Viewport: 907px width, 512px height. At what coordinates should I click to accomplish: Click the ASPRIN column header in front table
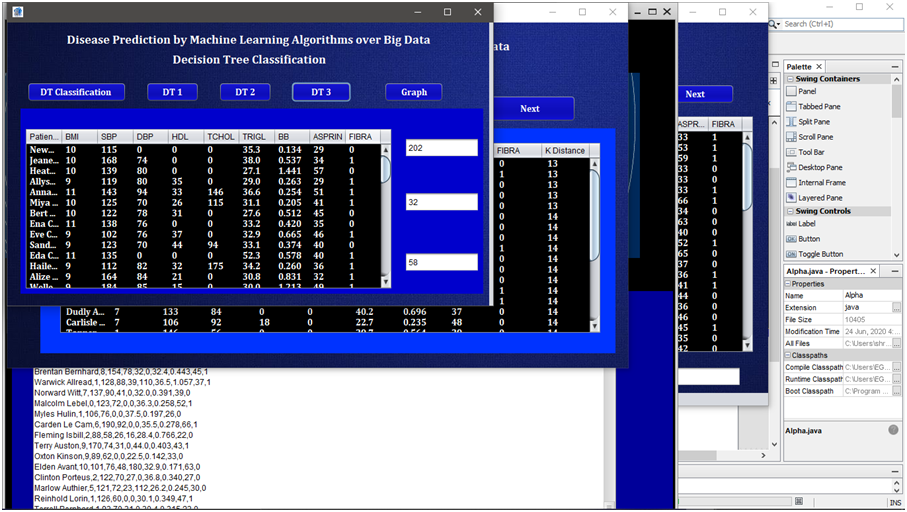328,137
